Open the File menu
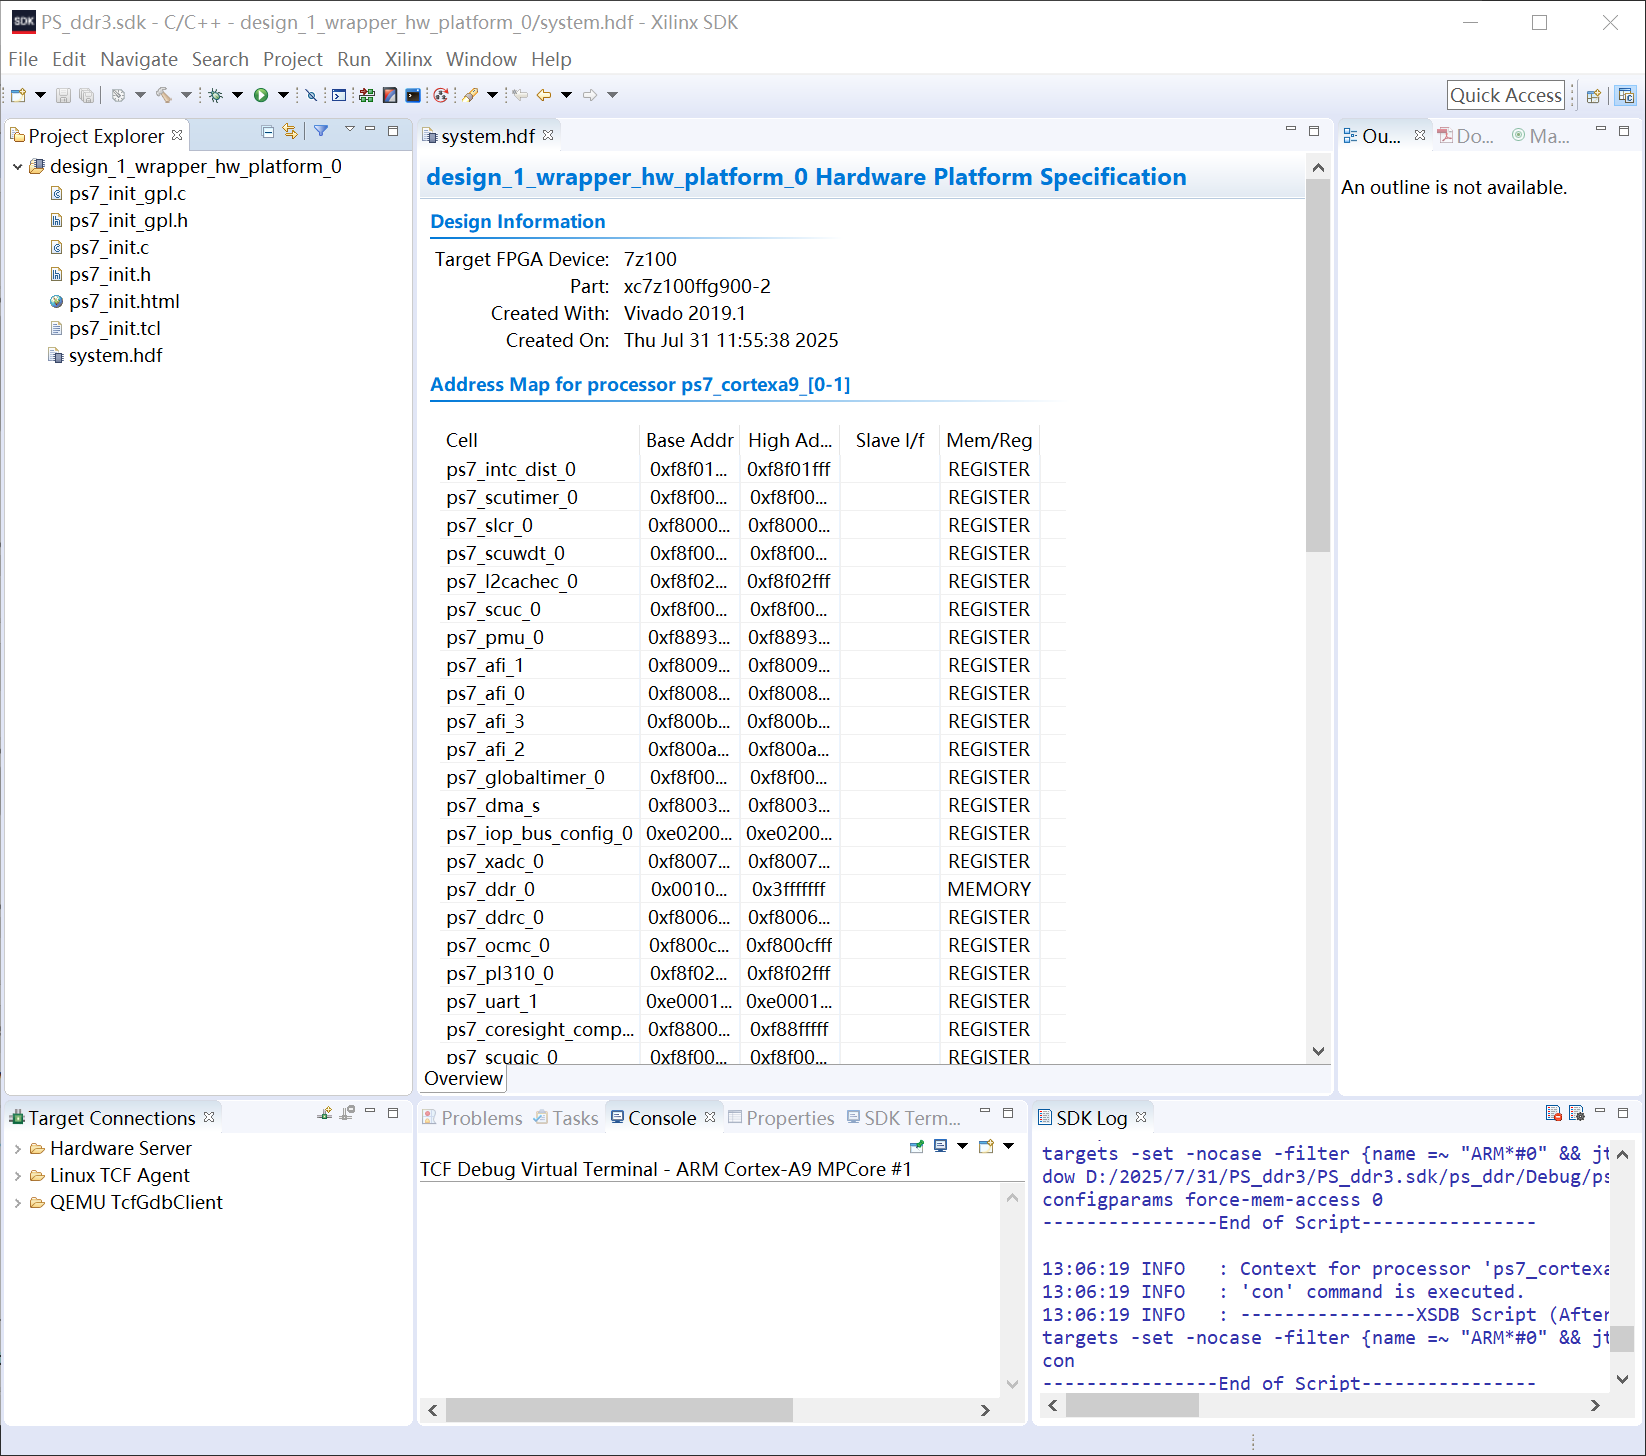Screen dimensions: 1646x1456 22,60
